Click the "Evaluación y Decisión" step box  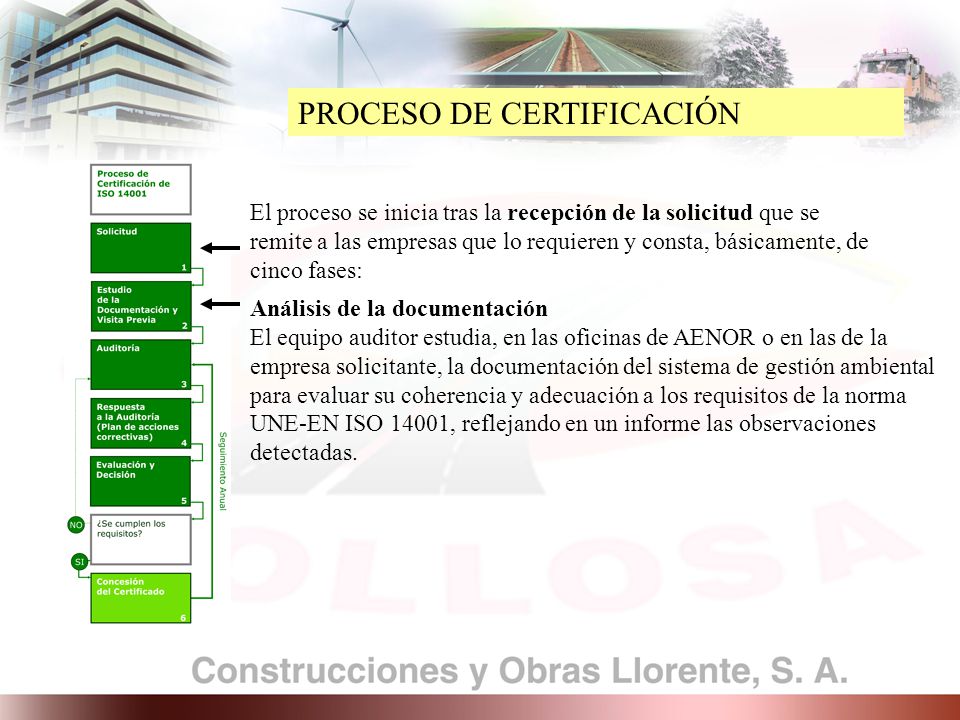click(141, 481)
